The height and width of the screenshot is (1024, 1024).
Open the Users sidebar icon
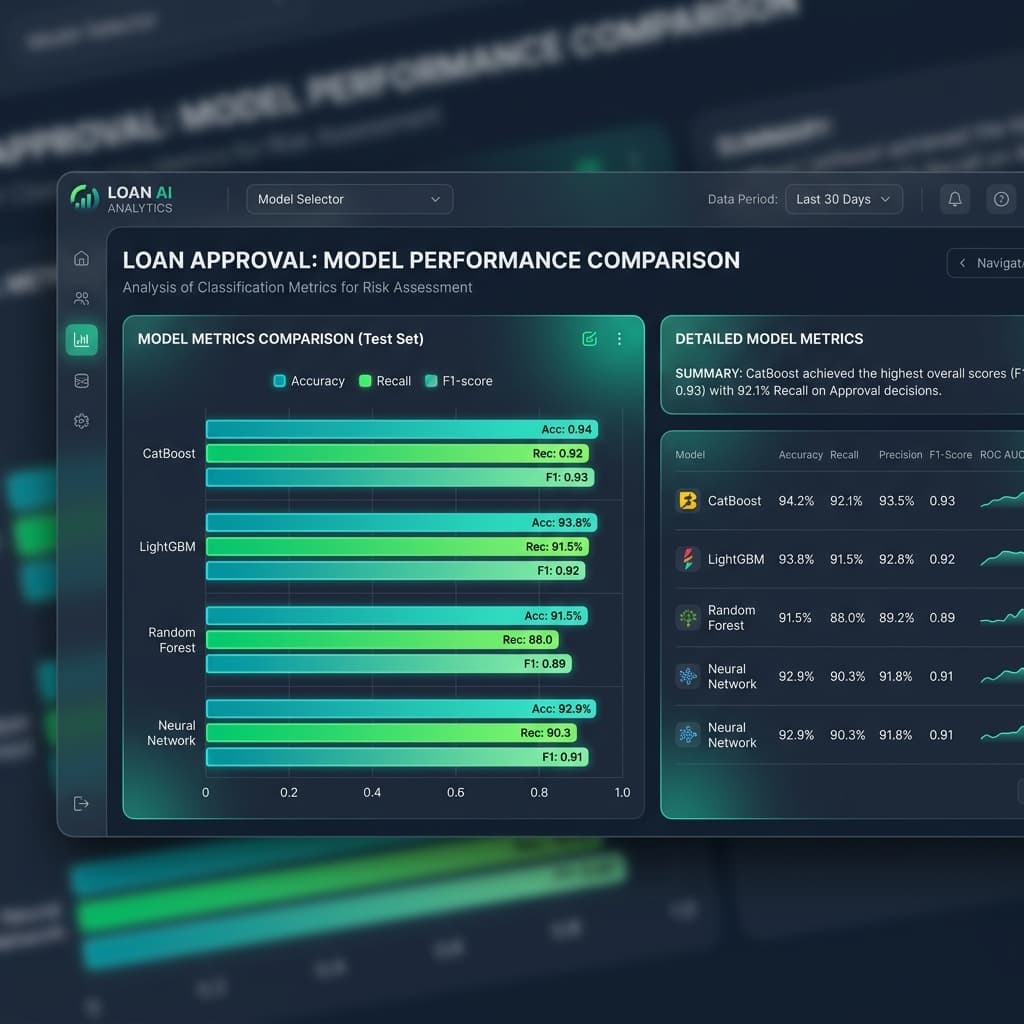pyautogui.click(x=82, y=298)
